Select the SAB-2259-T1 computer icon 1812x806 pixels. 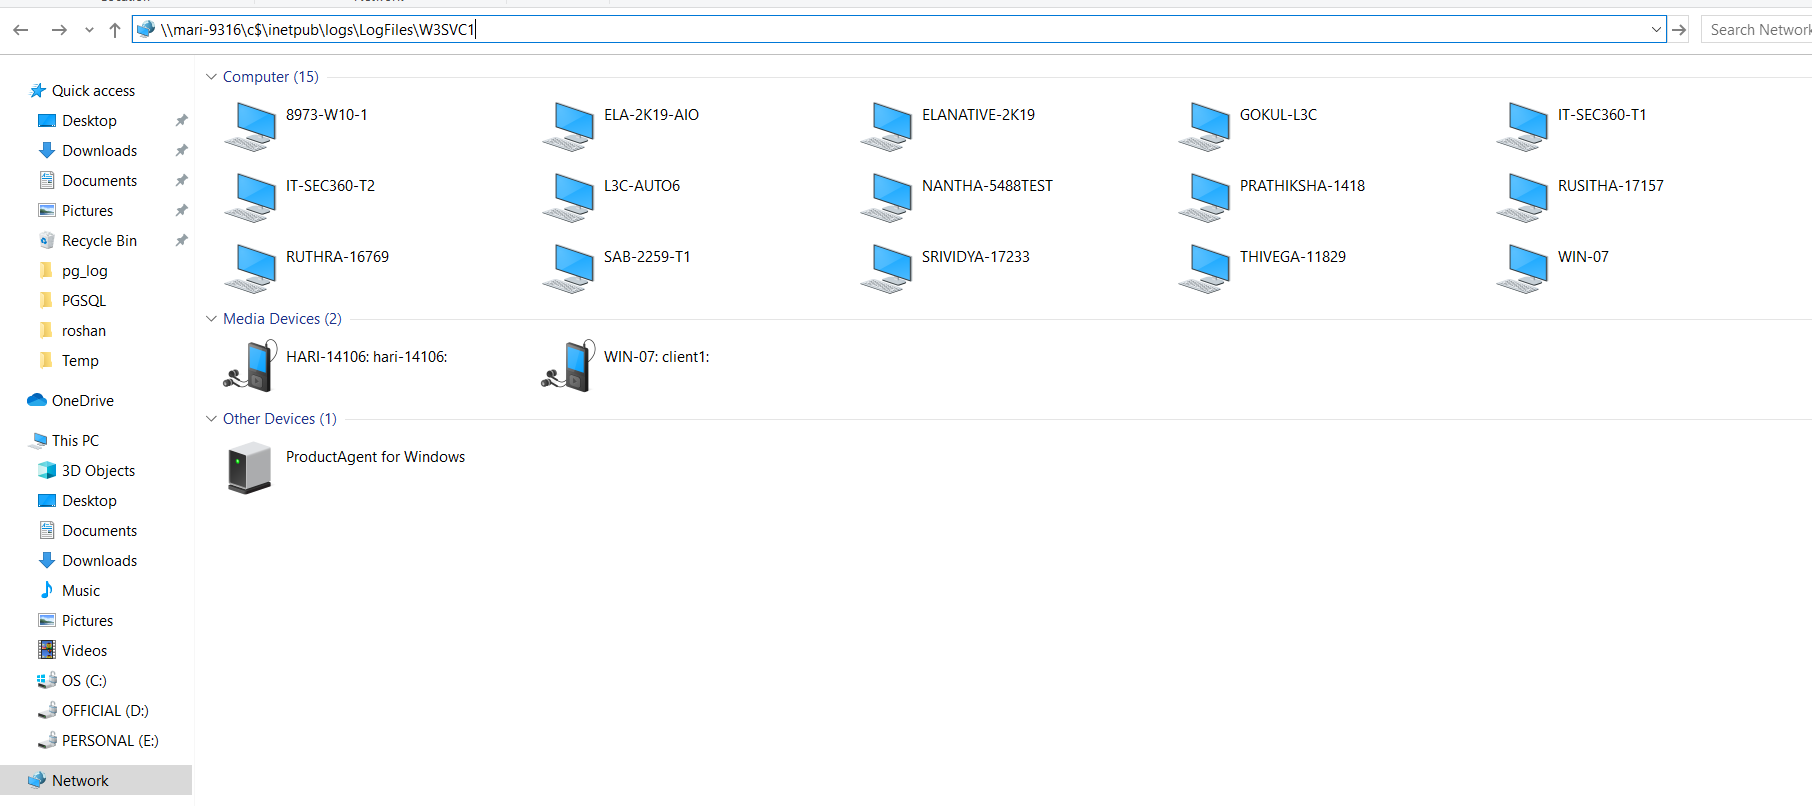click(569, 269)
